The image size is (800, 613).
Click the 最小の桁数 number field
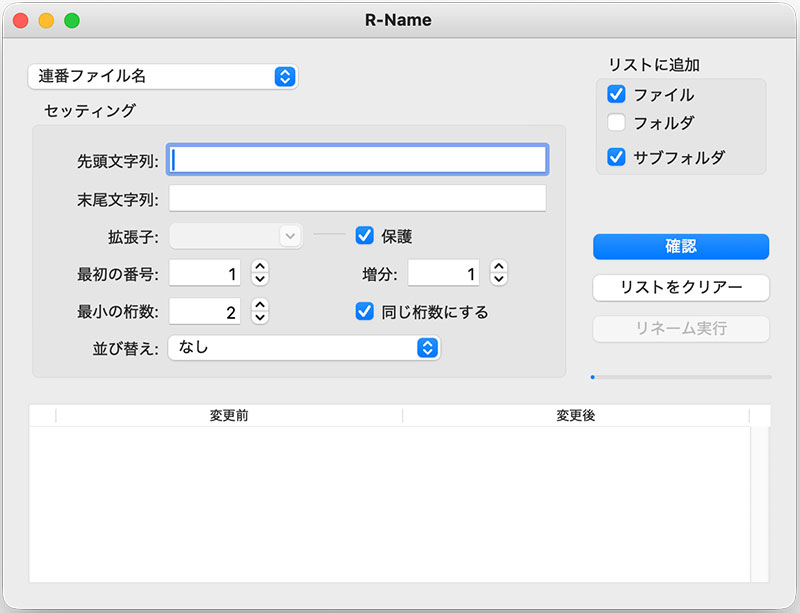point(206,312)
